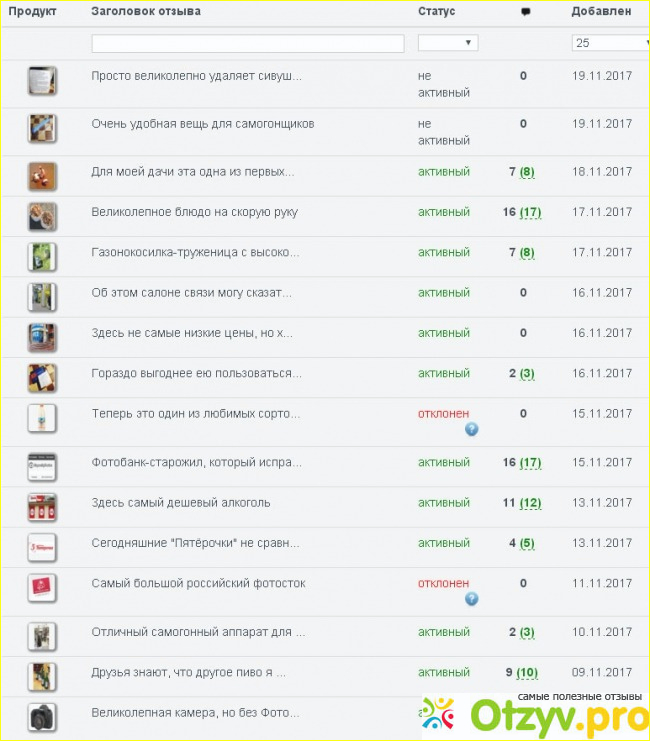Screen dimensions: 650x741
Task: Click thumbnail for 'Самый большой российский фотосток'
Action: point(42,587)
